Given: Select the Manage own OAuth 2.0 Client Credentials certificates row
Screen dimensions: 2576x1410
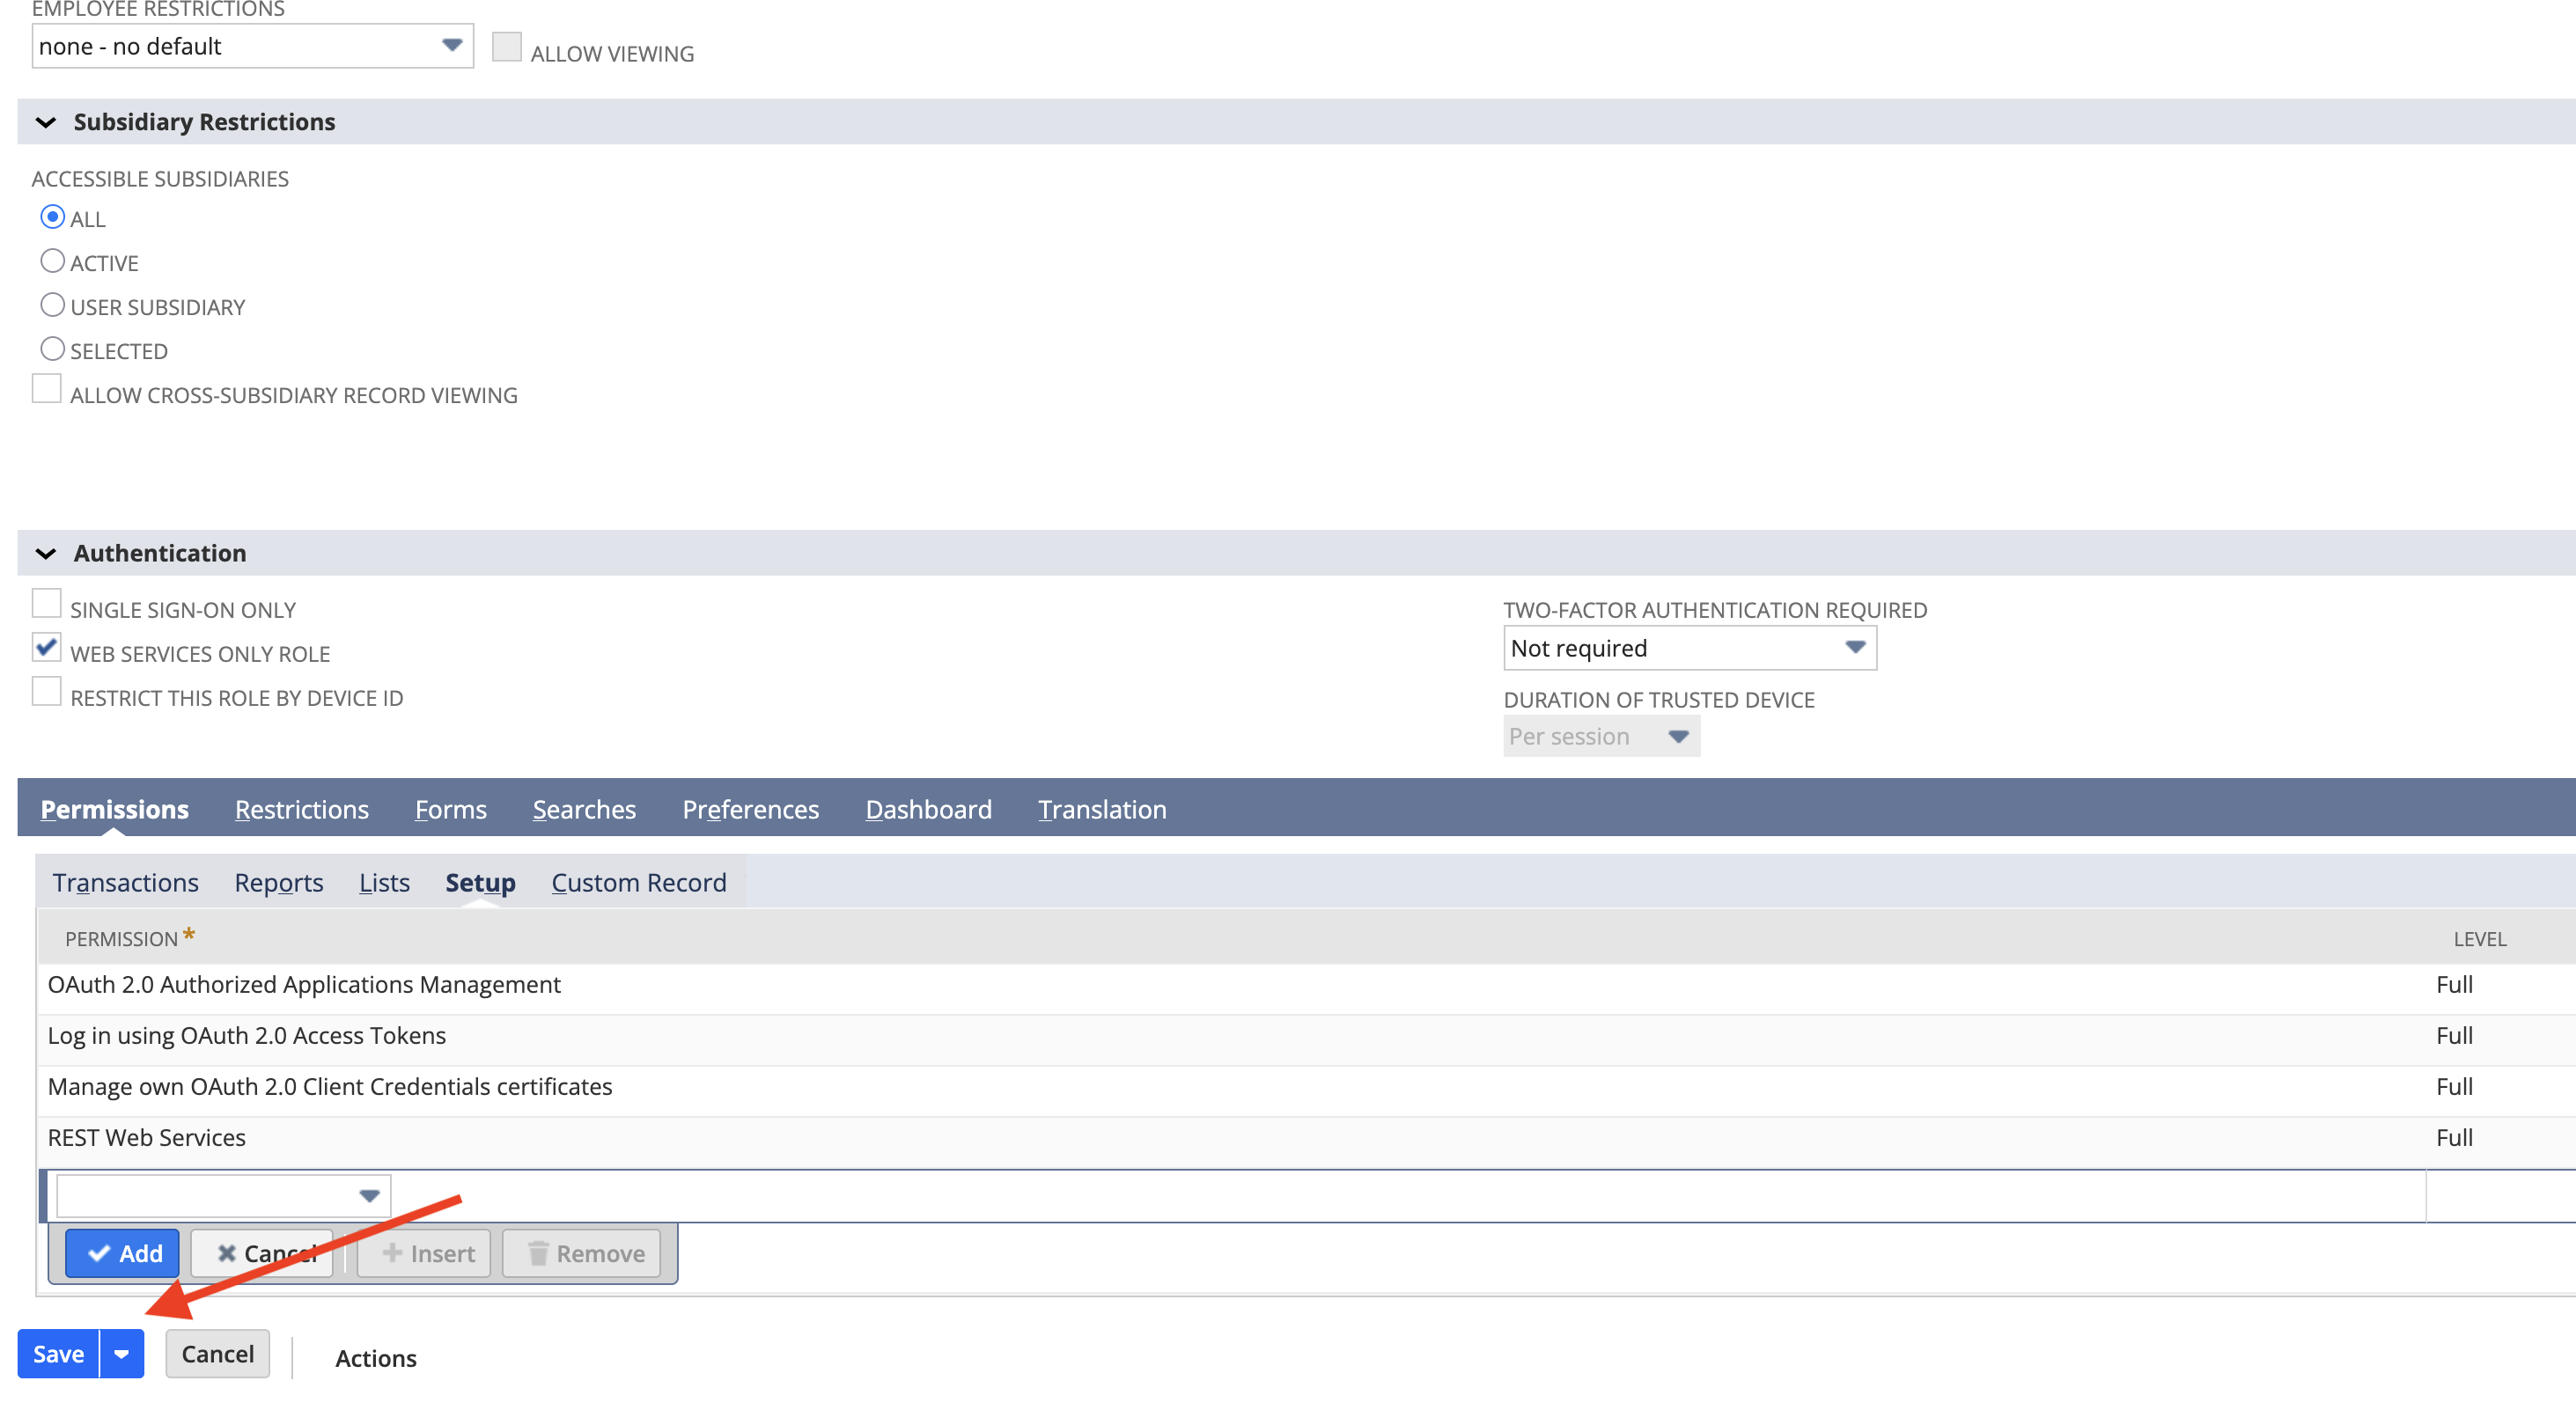Looking at the screenshot, I should (1306, 1091).
